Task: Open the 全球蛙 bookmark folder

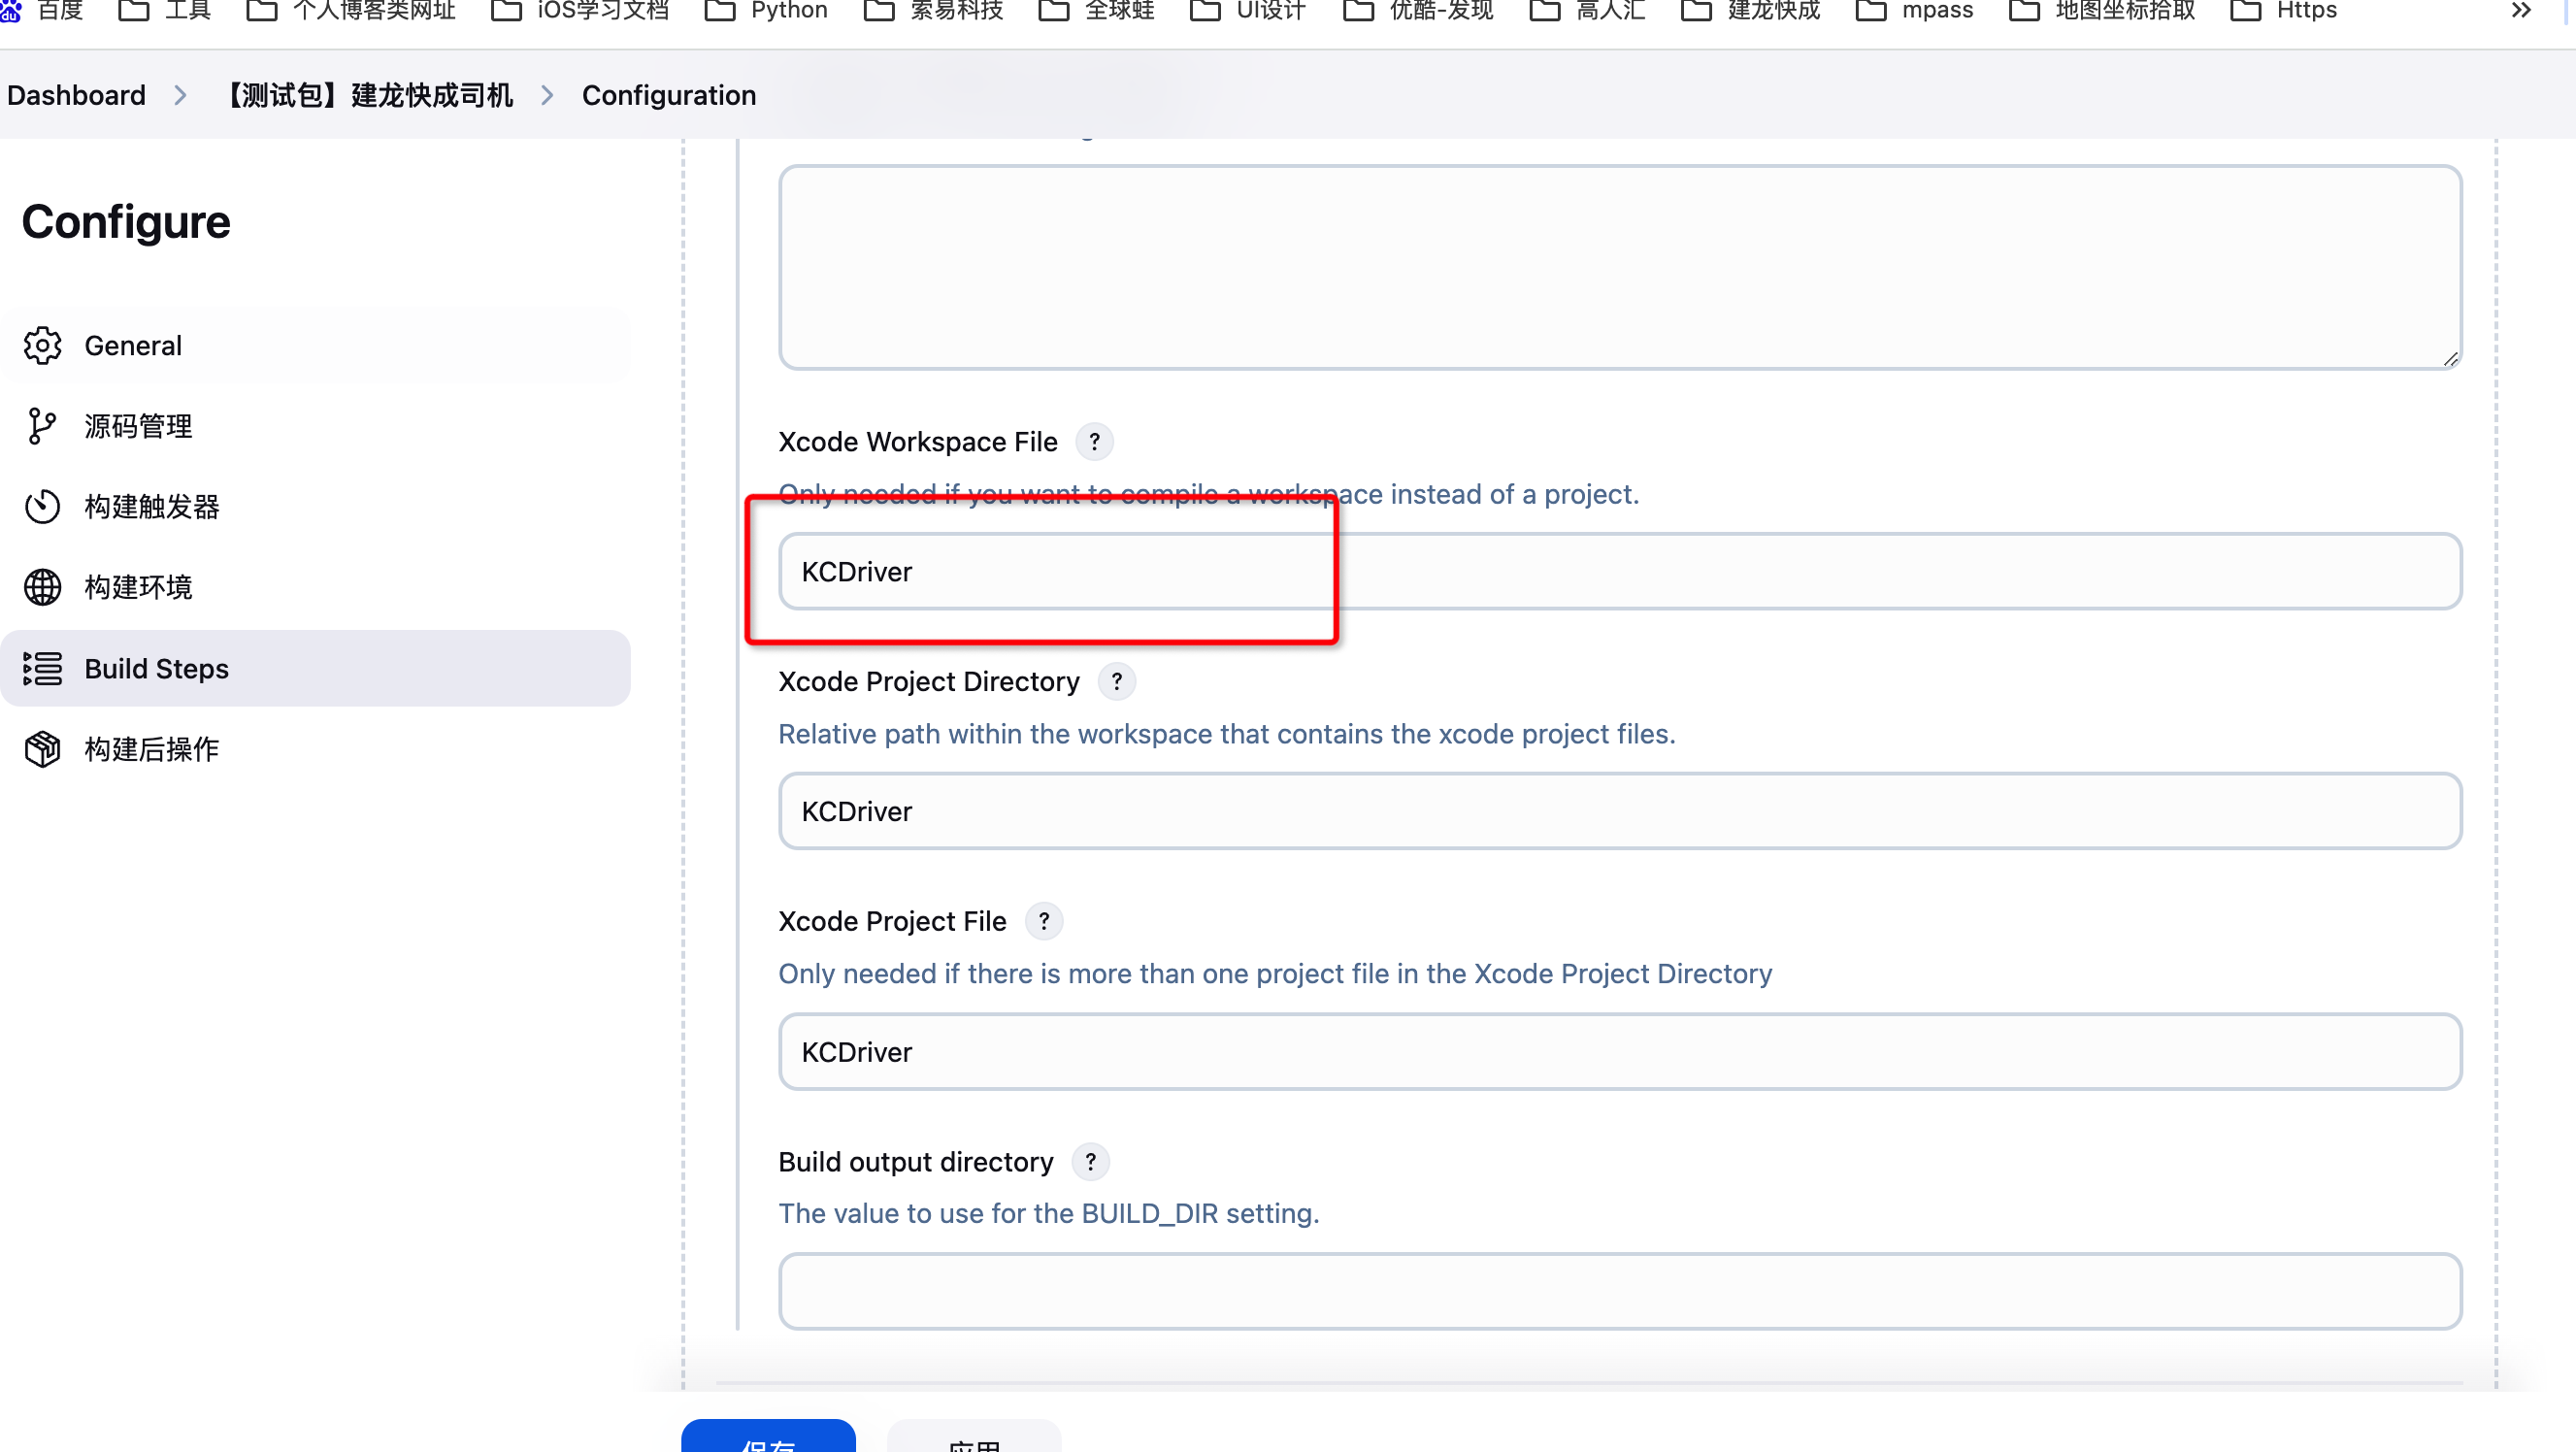Action: pyautogui.click(x=1096, y=11)
